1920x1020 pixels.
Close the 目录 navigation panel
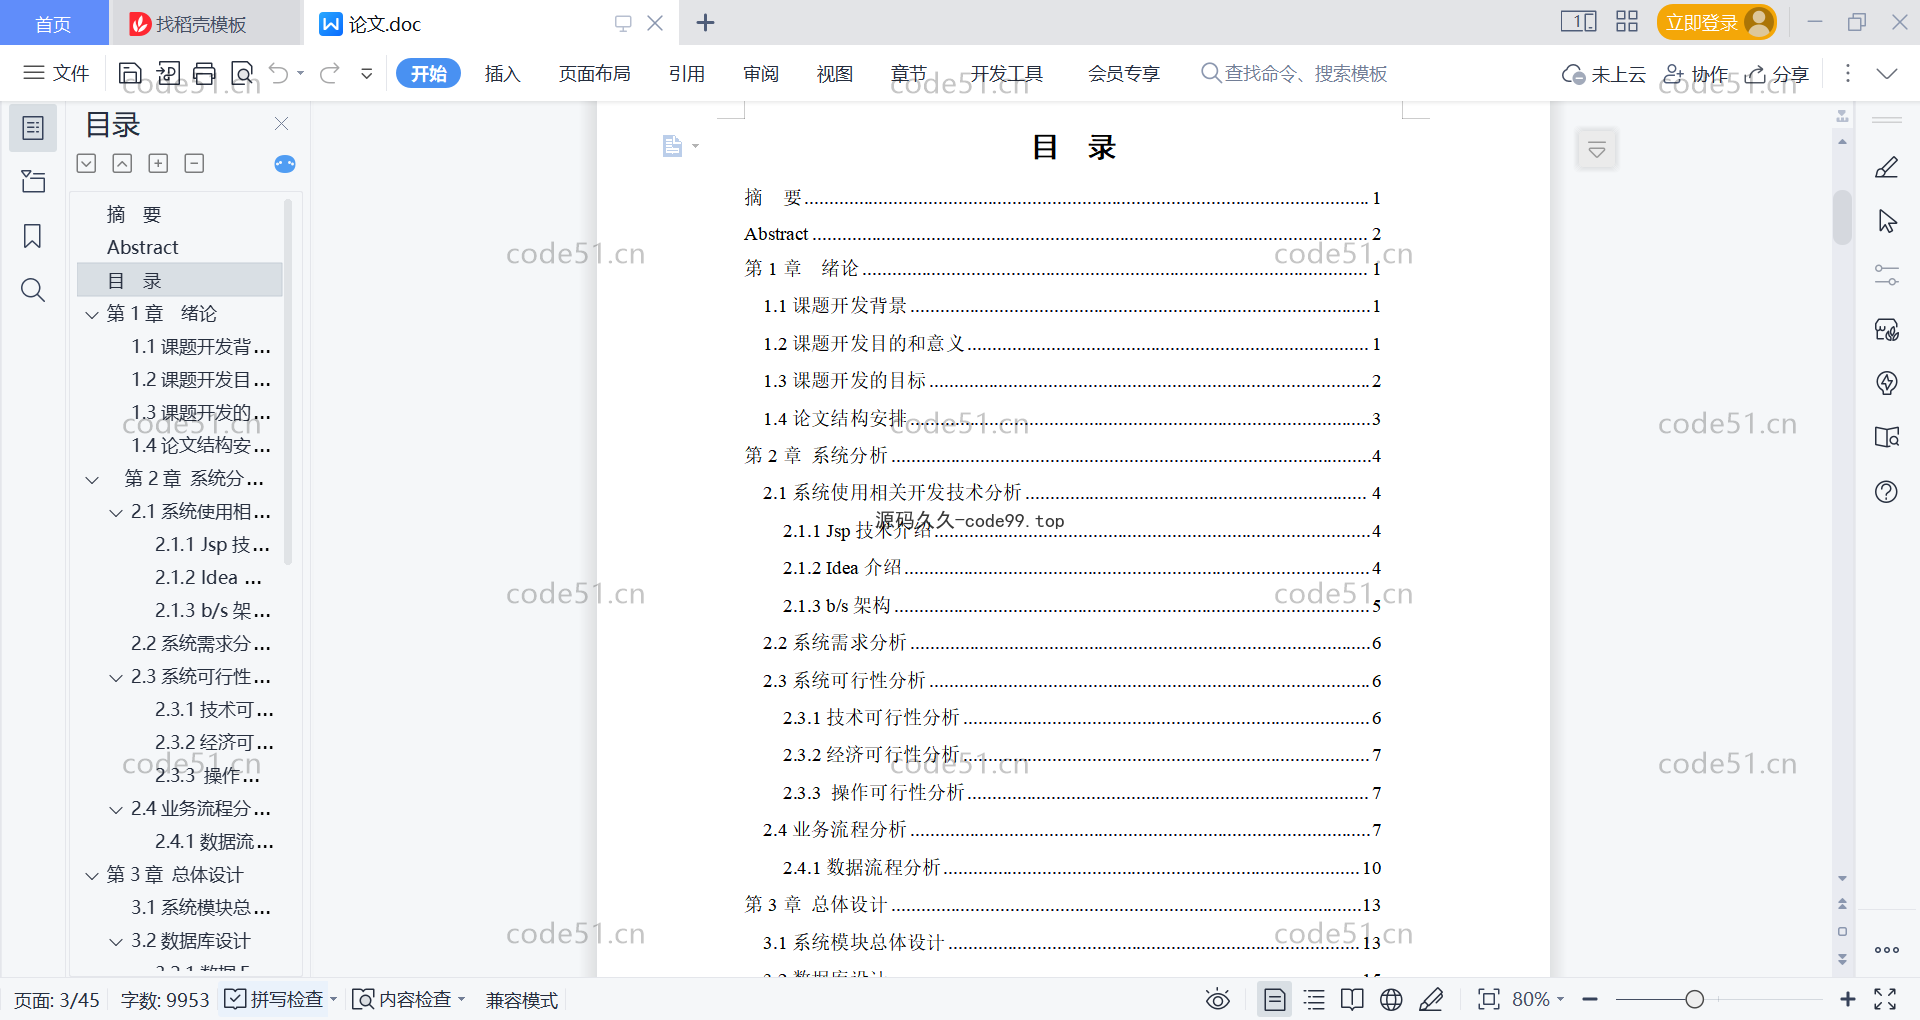(x=281, y=124)
